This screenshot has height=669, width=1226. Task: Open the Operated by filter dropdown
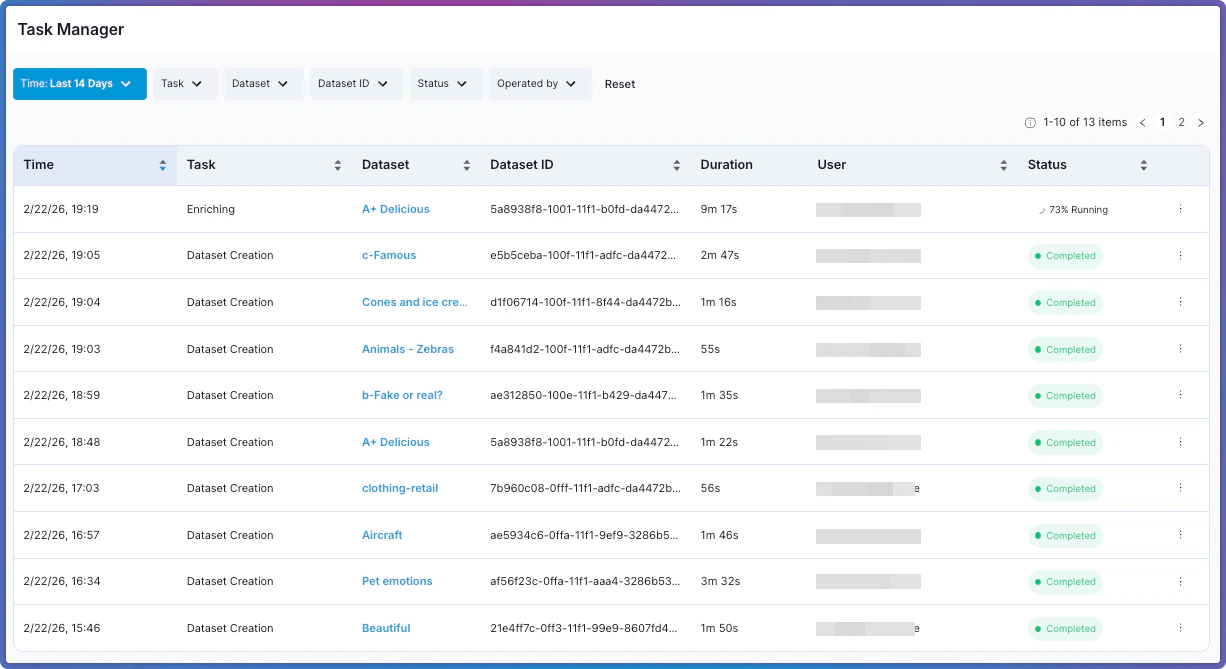[539, 84]
